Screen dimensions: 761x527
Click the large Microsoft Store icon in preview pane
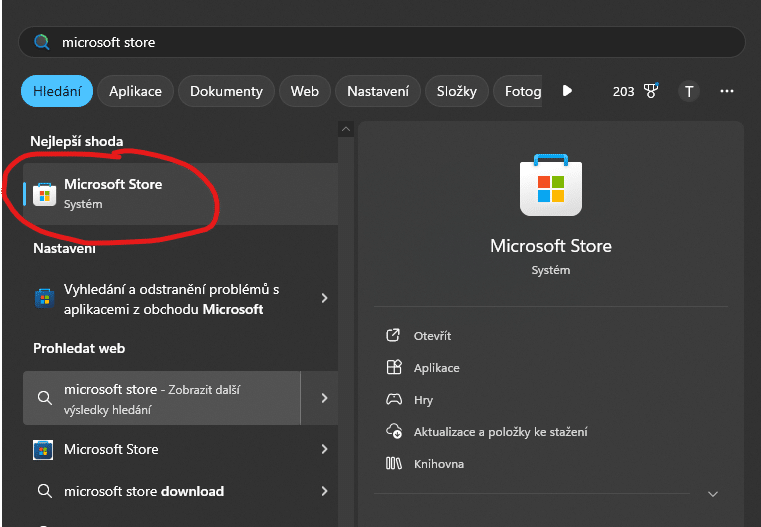(550, 185)
